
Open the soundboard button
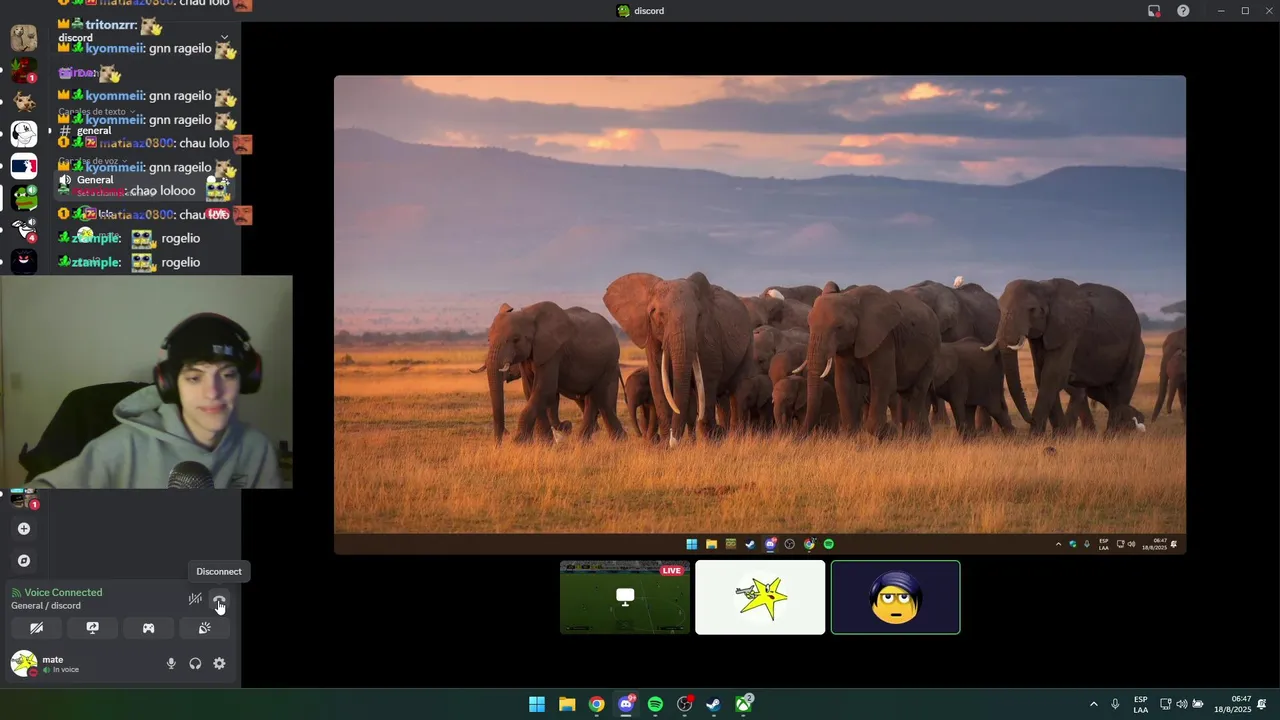point(204,628)
